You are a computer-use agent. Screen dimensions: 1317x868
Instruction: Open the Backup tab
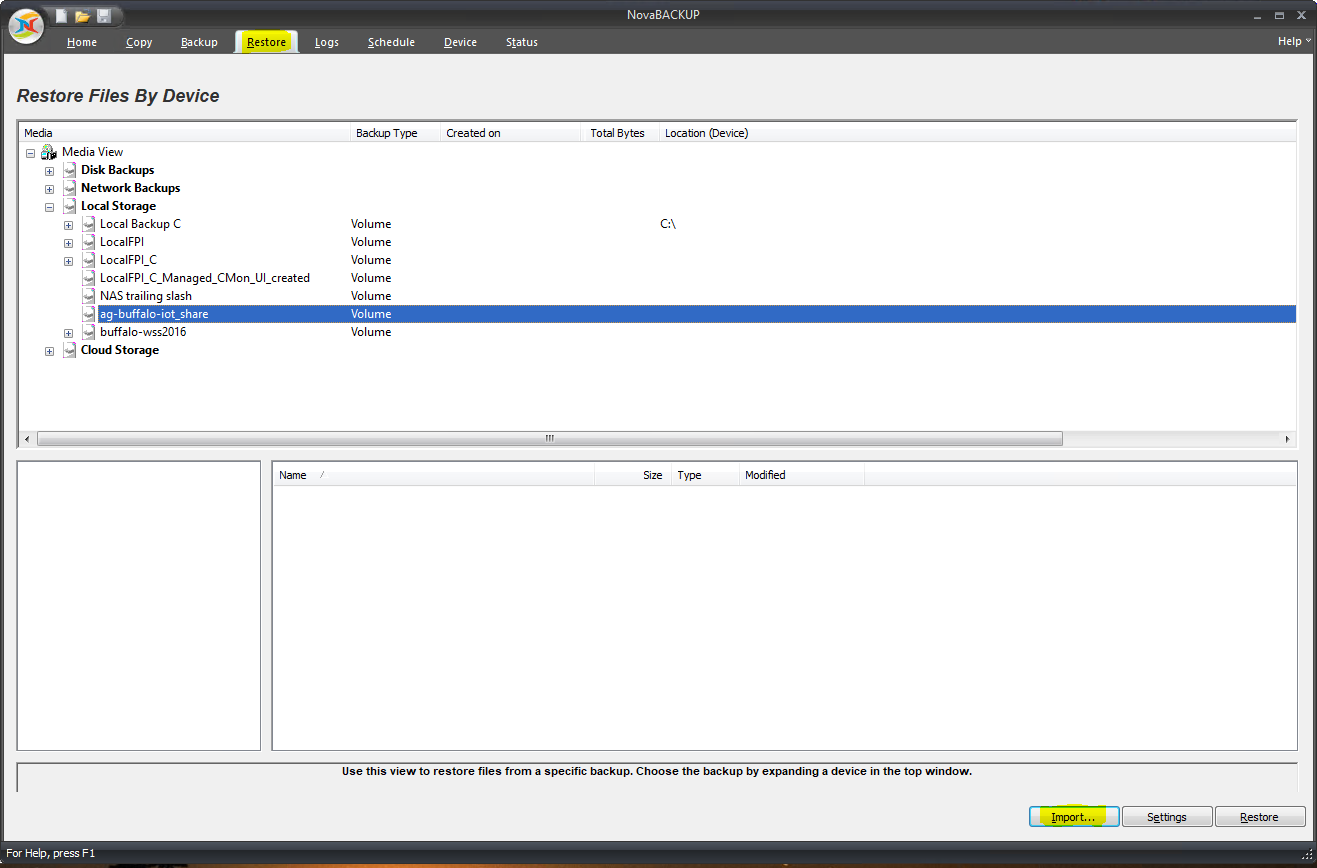(199, 42)
